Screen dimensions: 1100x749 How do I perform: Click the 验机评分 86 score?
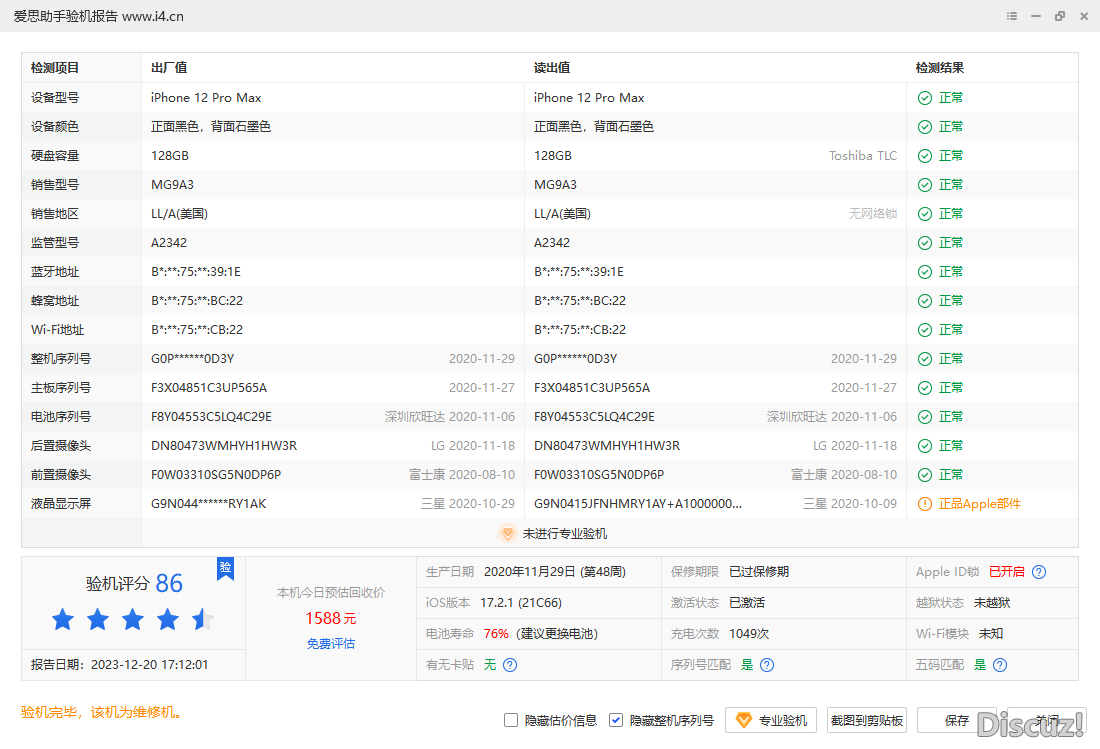134,583
